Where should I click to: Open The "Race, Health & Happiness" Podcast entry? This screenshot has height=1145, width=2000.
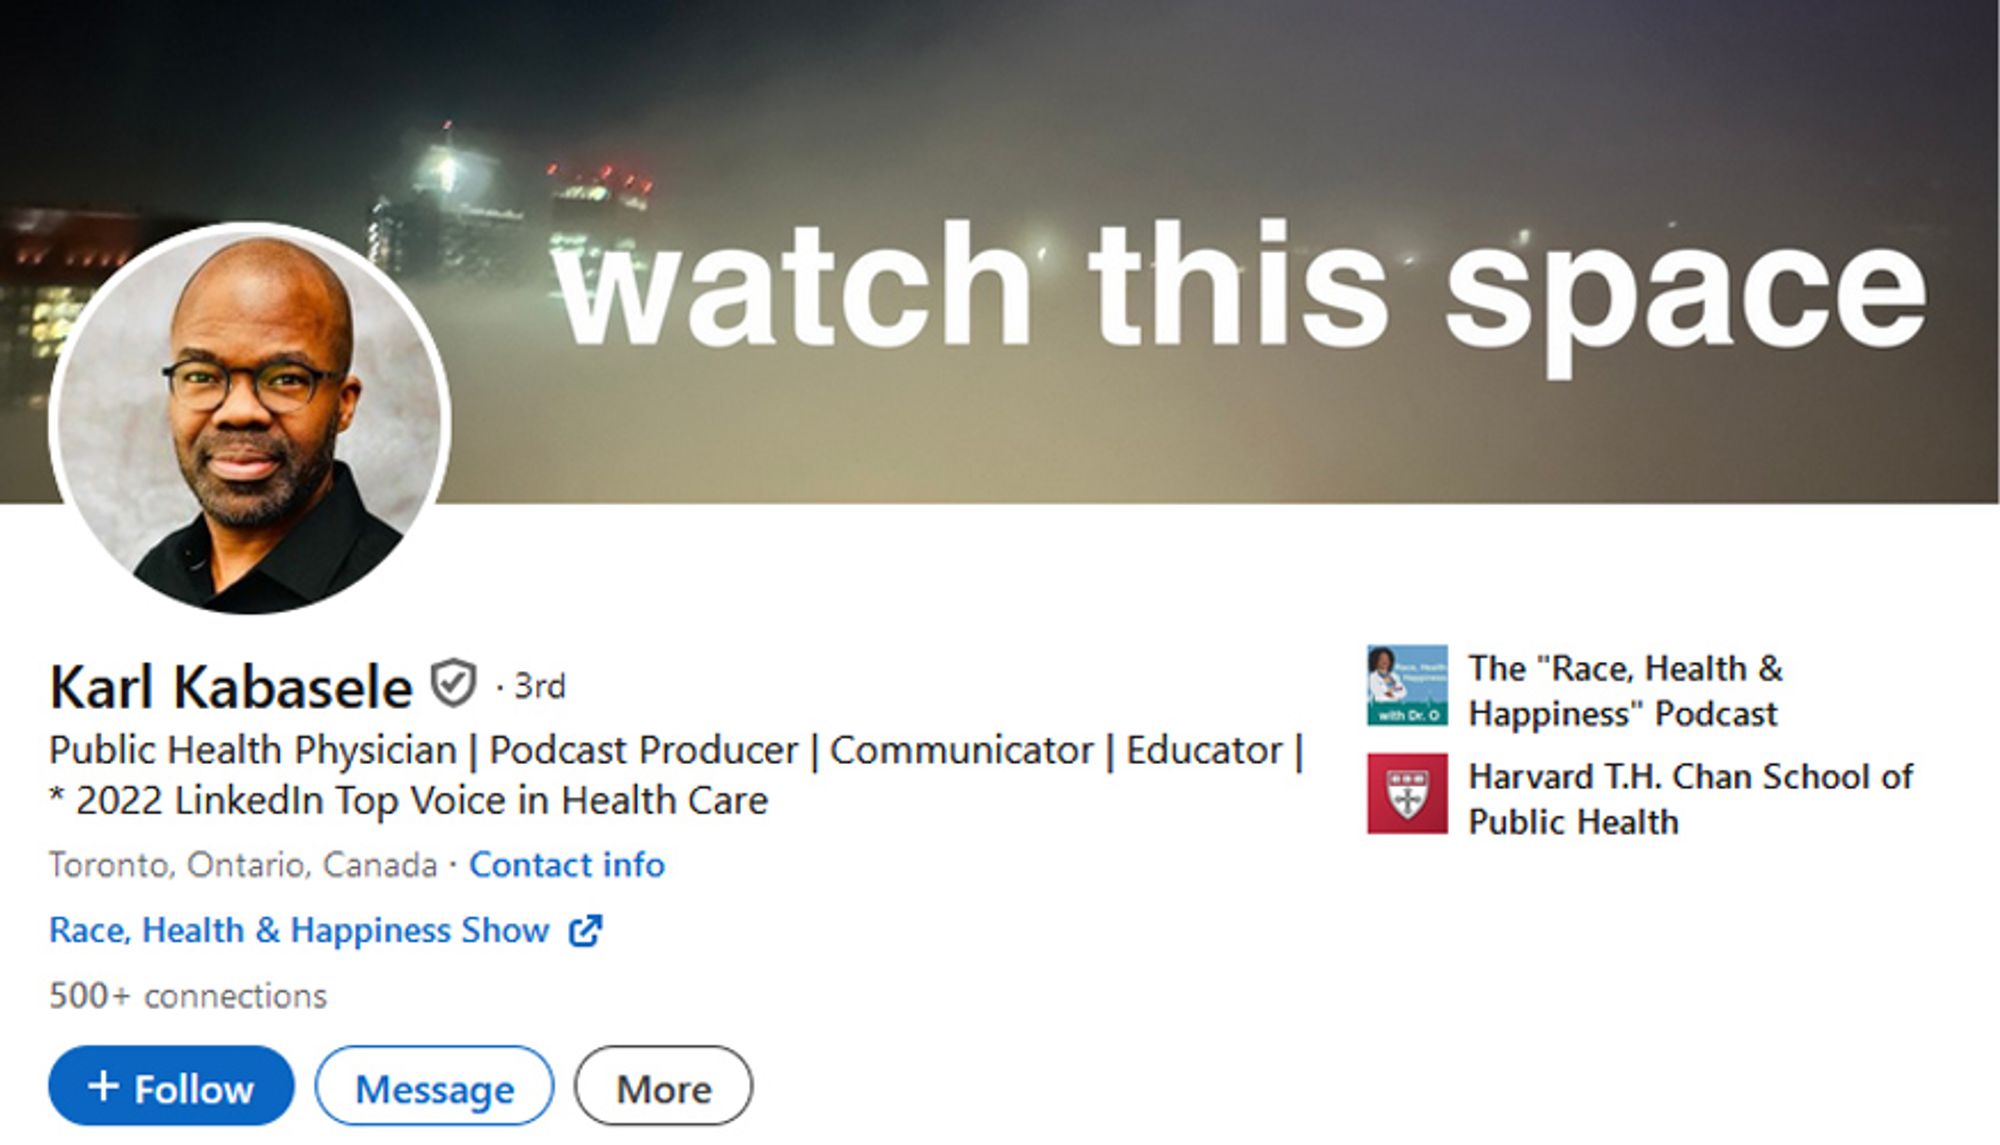1625,690
